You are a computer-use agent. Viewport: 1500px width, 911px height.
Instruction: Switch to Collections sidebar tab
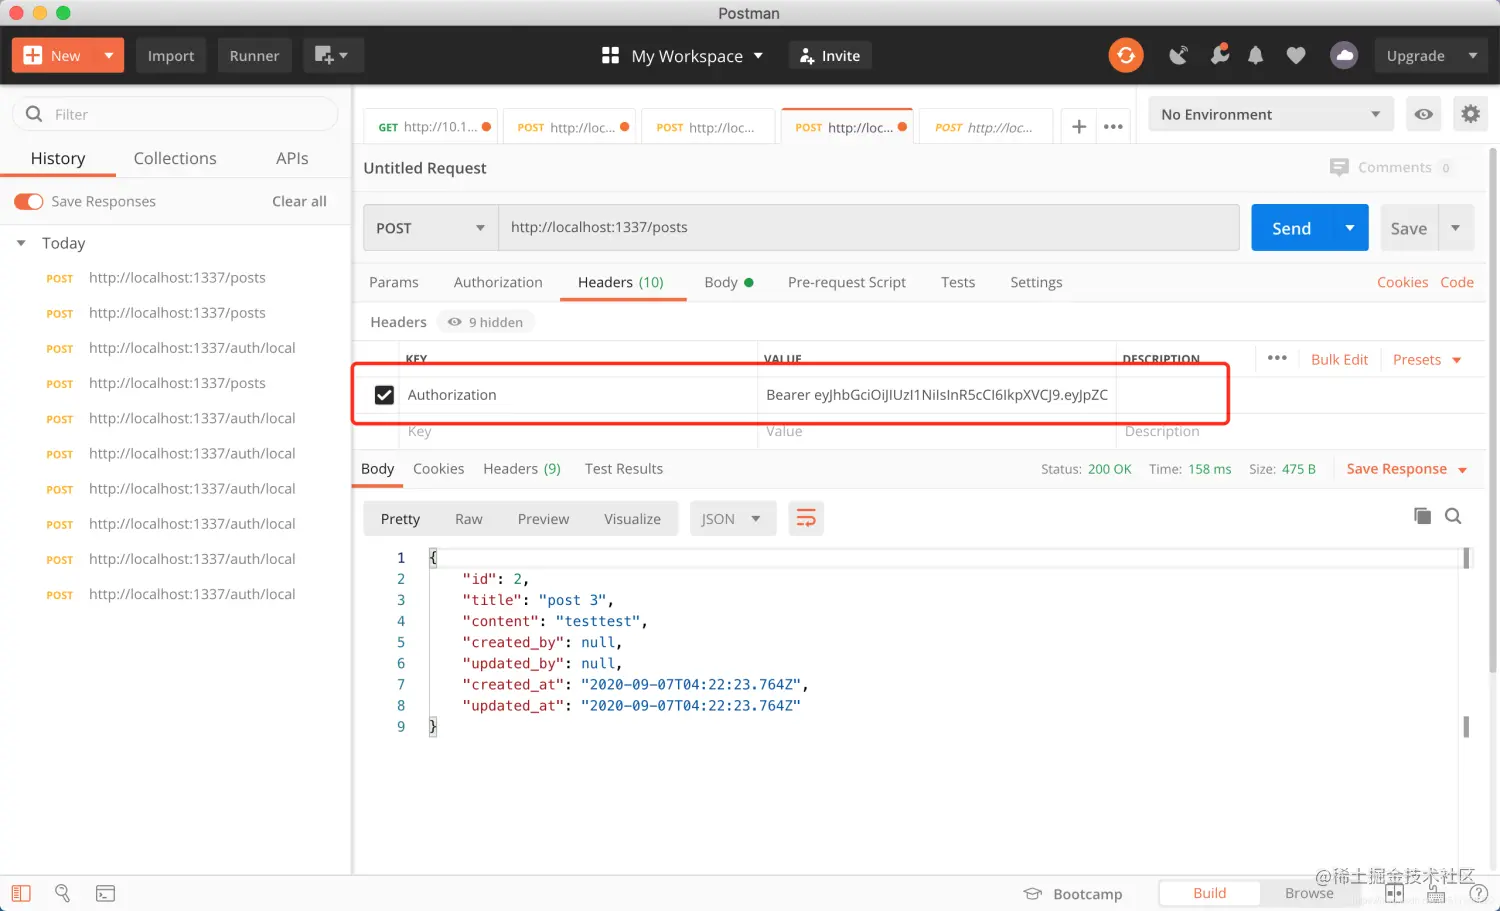pos(175,158)
